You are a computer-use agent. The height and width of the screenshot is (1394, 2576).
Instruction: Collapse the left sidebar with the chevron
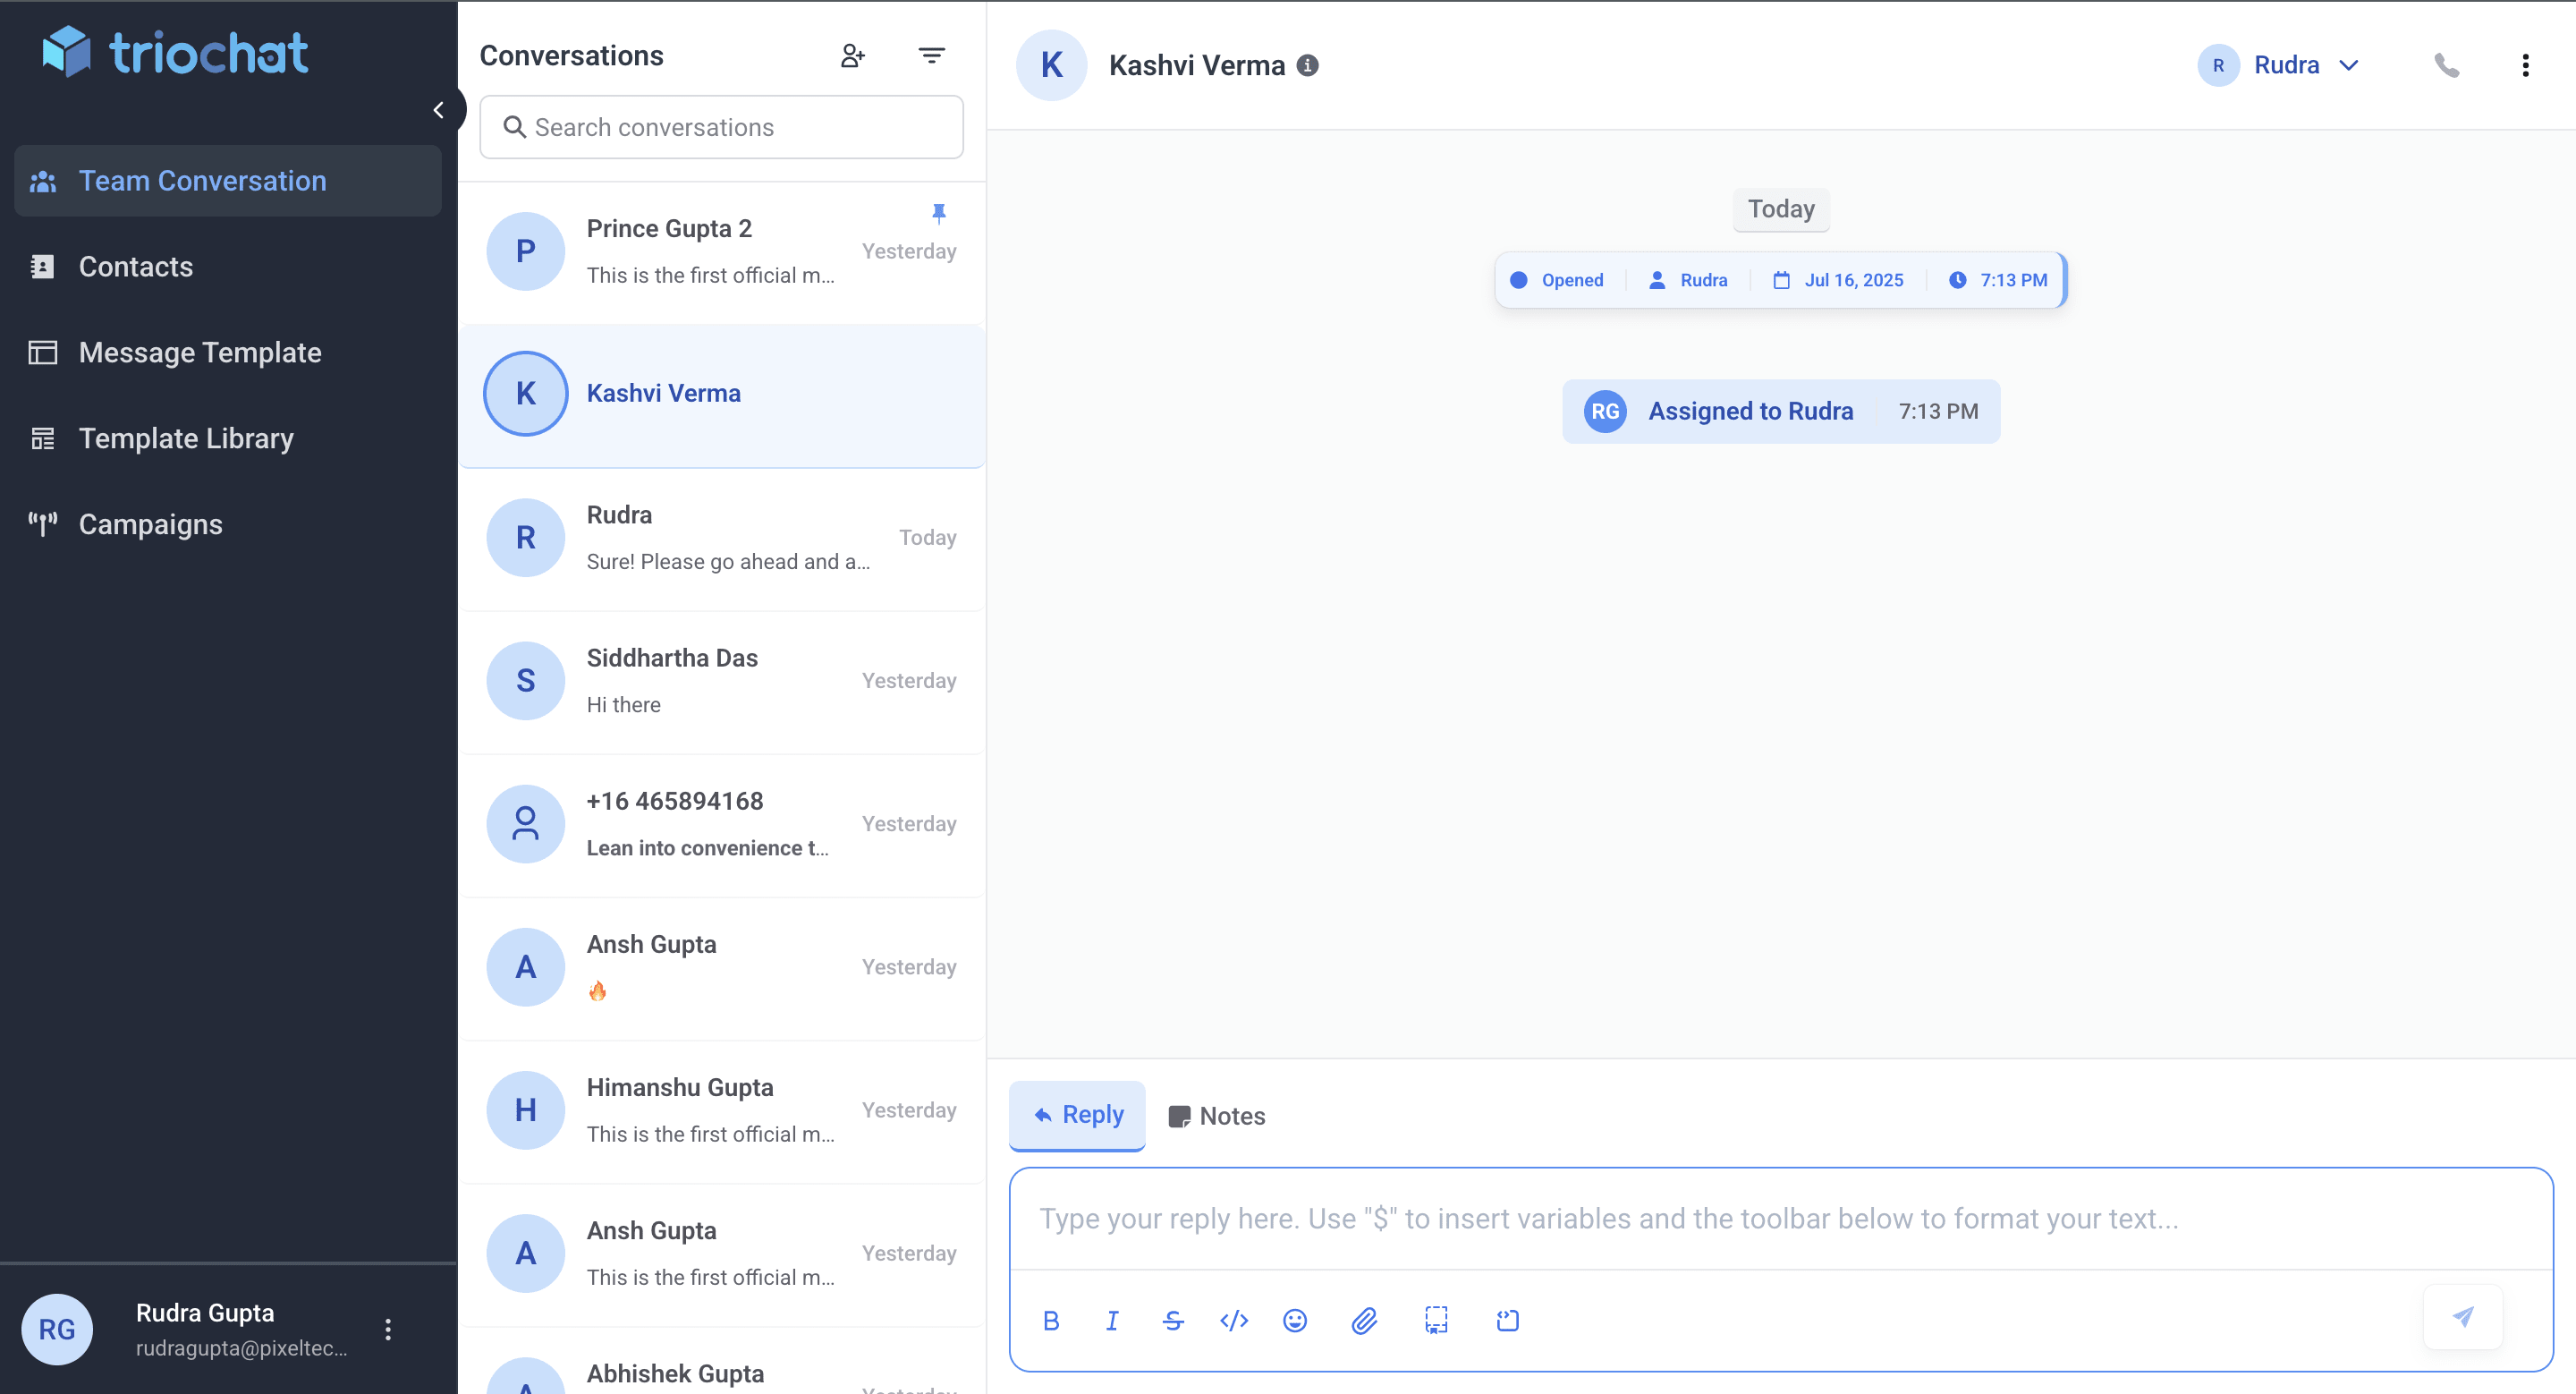(438, 110)
